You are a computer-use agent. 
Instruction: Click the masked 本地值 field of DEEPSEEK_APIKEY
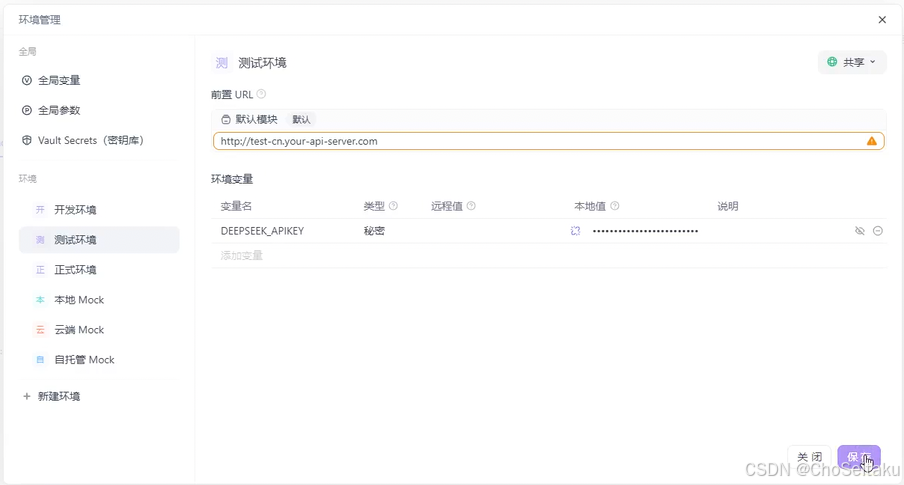click(x=645, y=231)
